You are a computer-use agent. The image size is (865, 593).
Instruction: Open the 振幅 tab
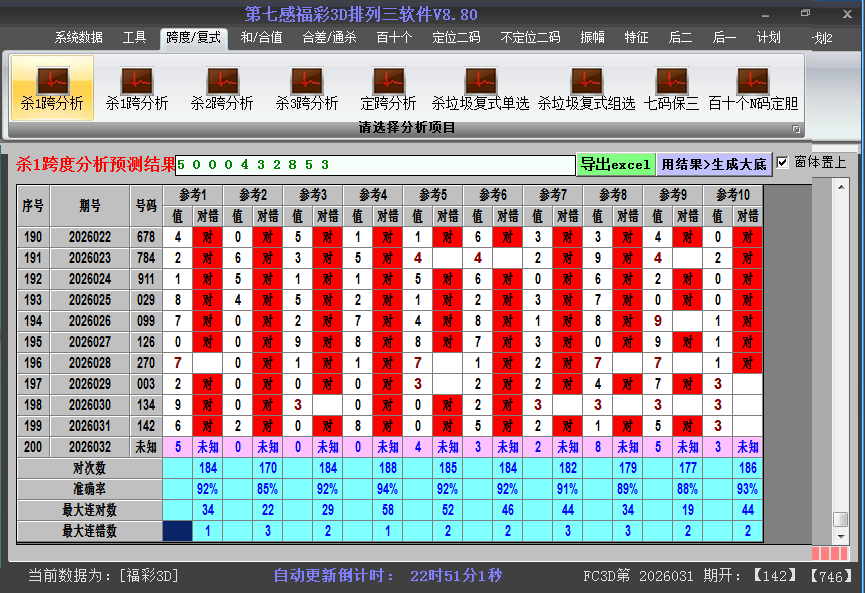tap(593, 38)
